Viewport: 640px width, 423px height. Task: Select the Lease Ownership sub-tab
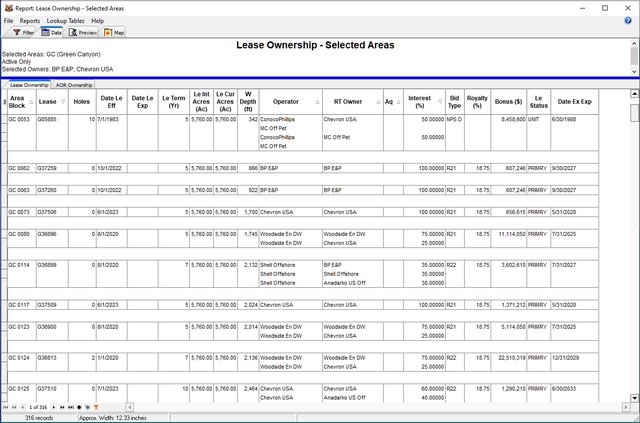pos(29,85)
